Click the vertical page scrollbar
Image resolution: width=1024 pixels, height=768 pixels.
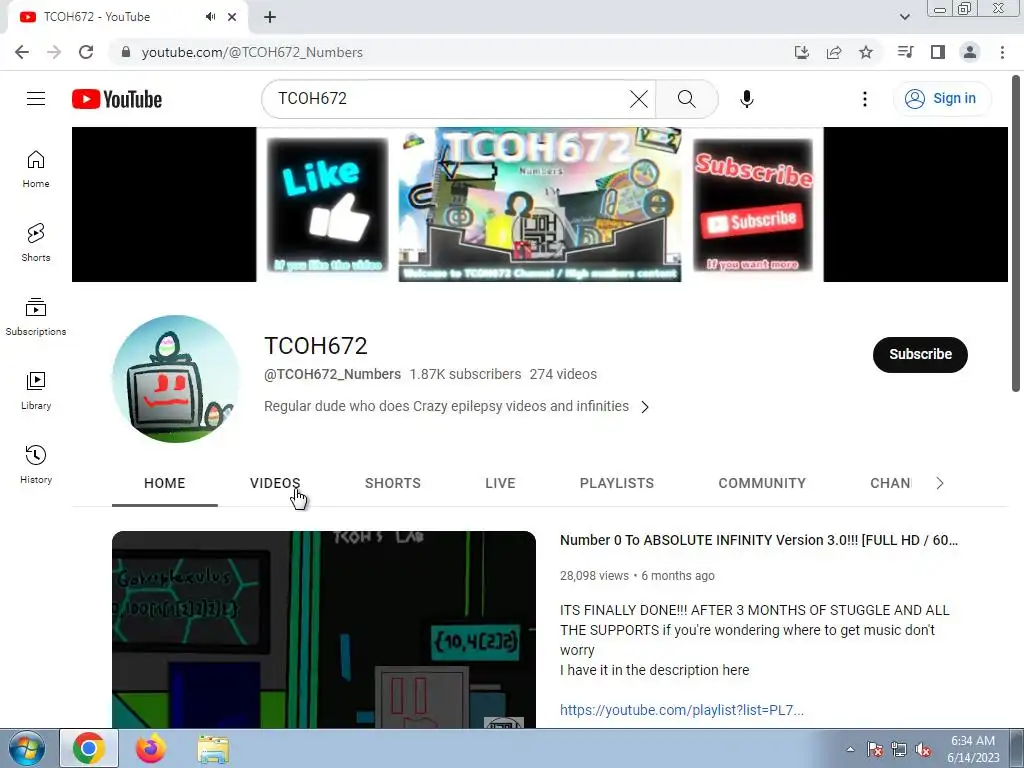point(1016,234)
